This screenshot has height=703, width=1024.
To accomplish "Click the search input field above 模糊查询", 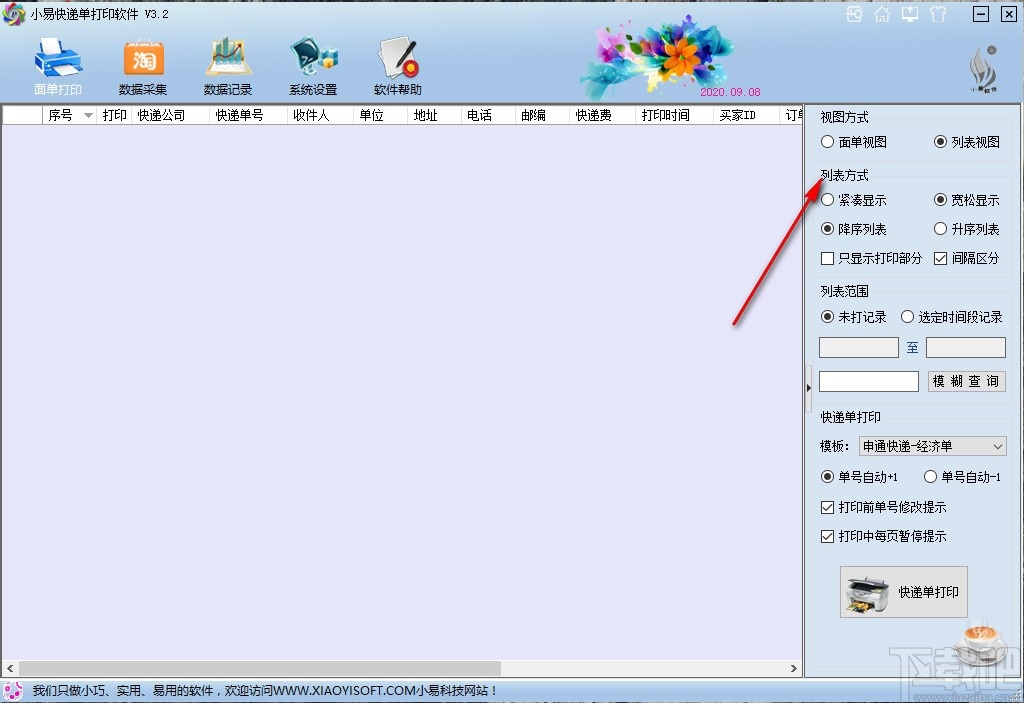I will click(868, 381).
